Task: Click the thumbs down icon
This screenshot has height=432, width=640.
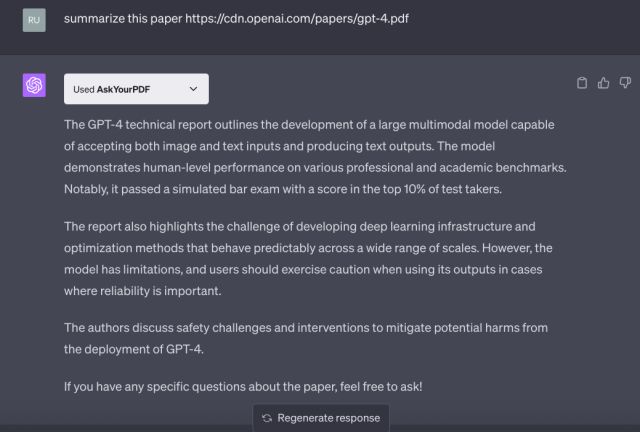Action: (625, 83)
